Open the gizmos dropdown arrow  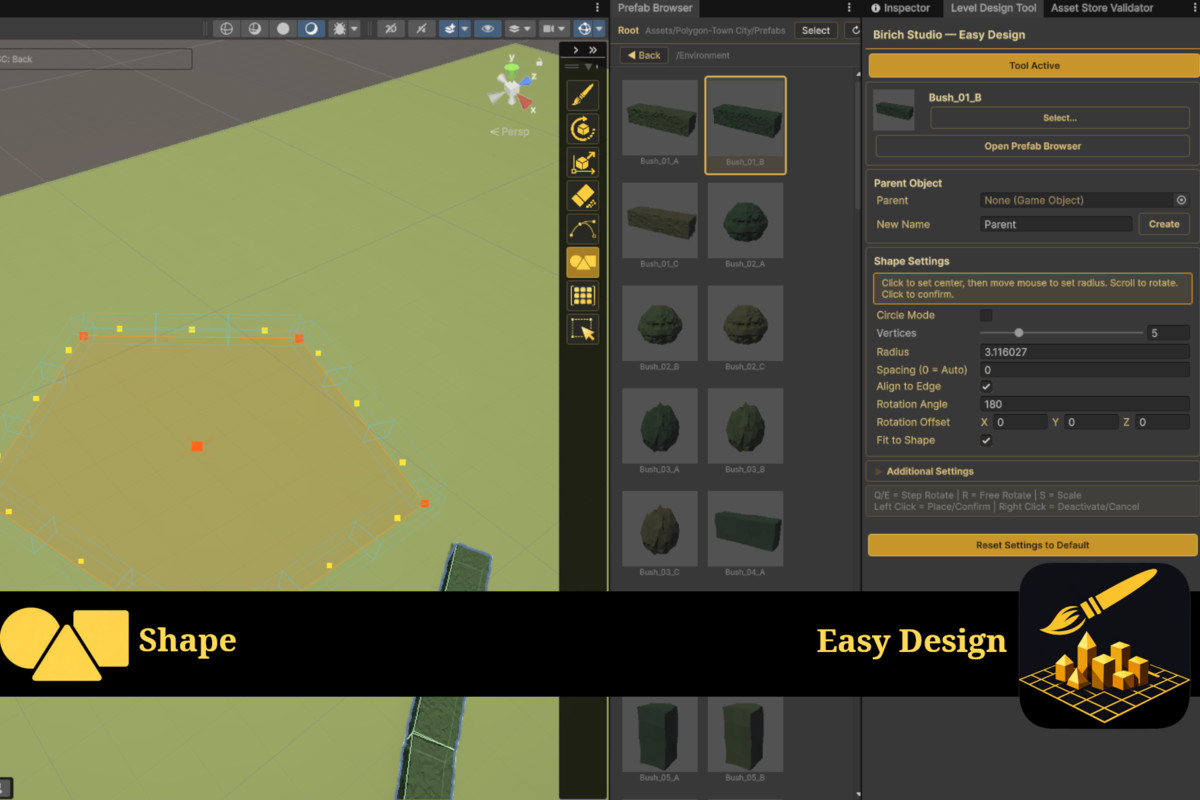[599, 29]
